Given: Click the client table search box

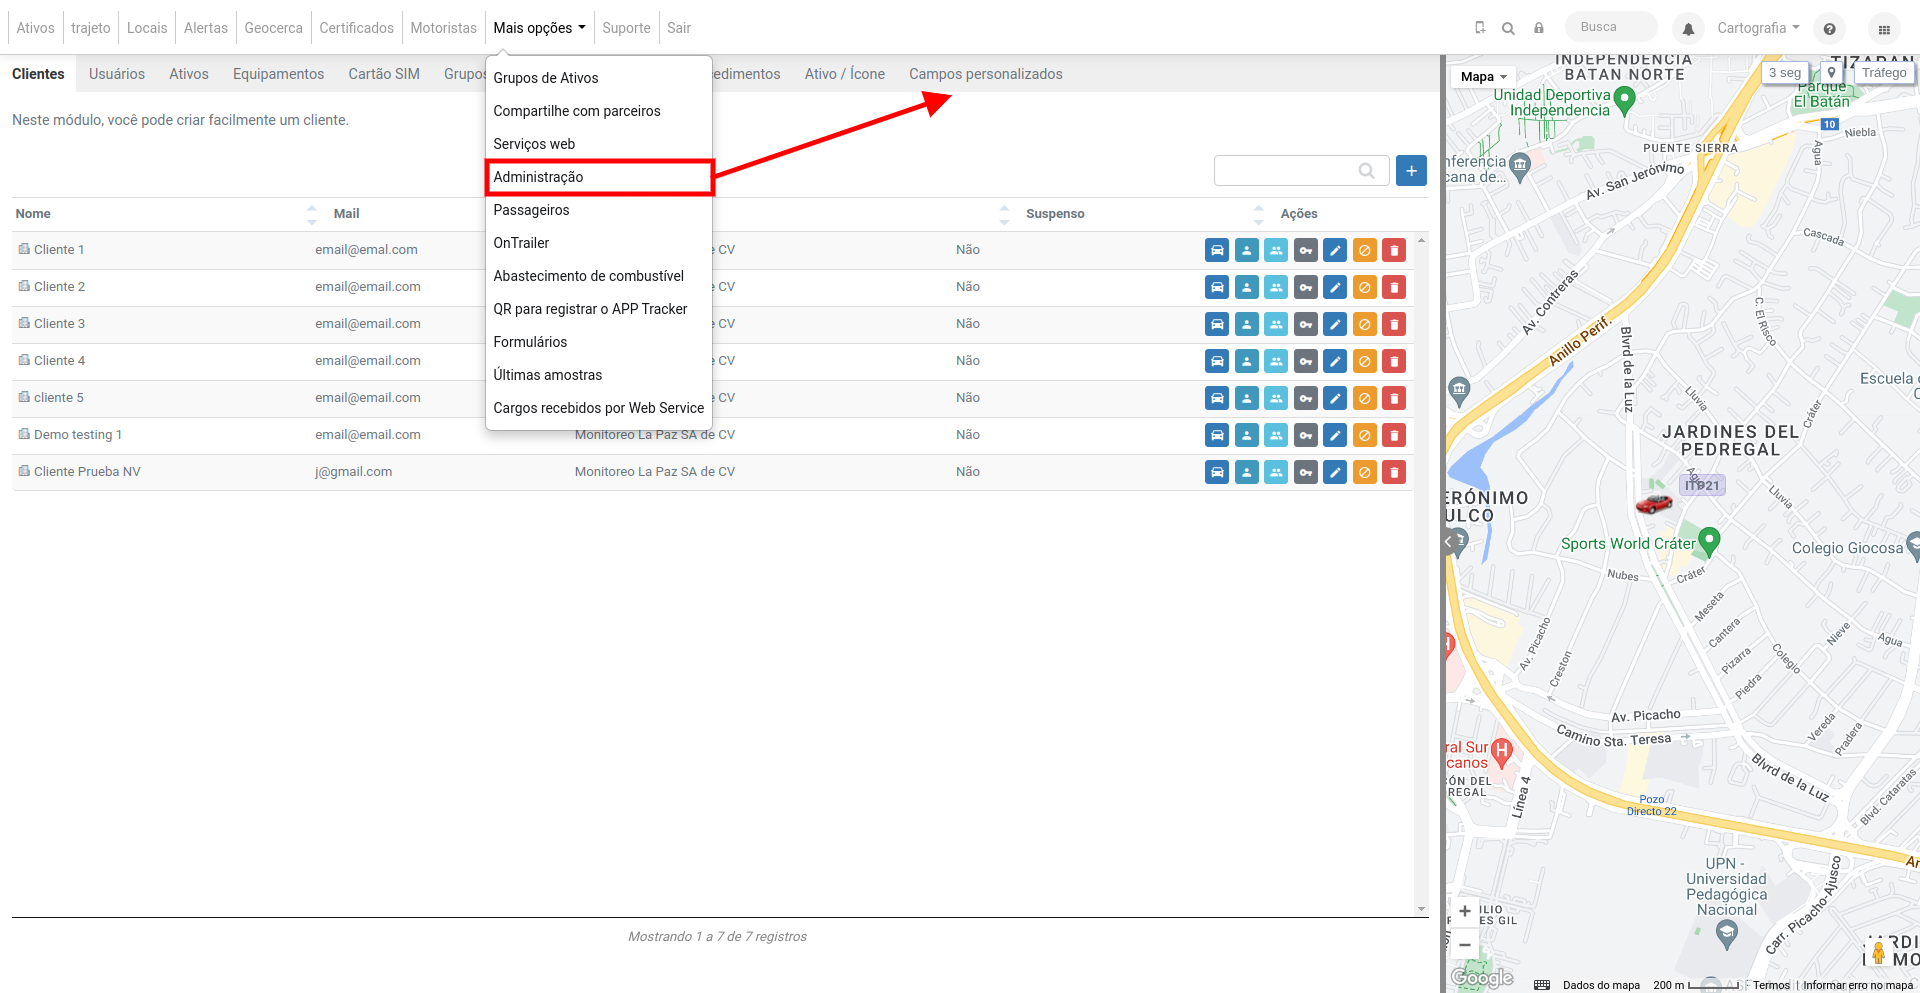Looking at the screenshot, I should tap(1301, 171).
